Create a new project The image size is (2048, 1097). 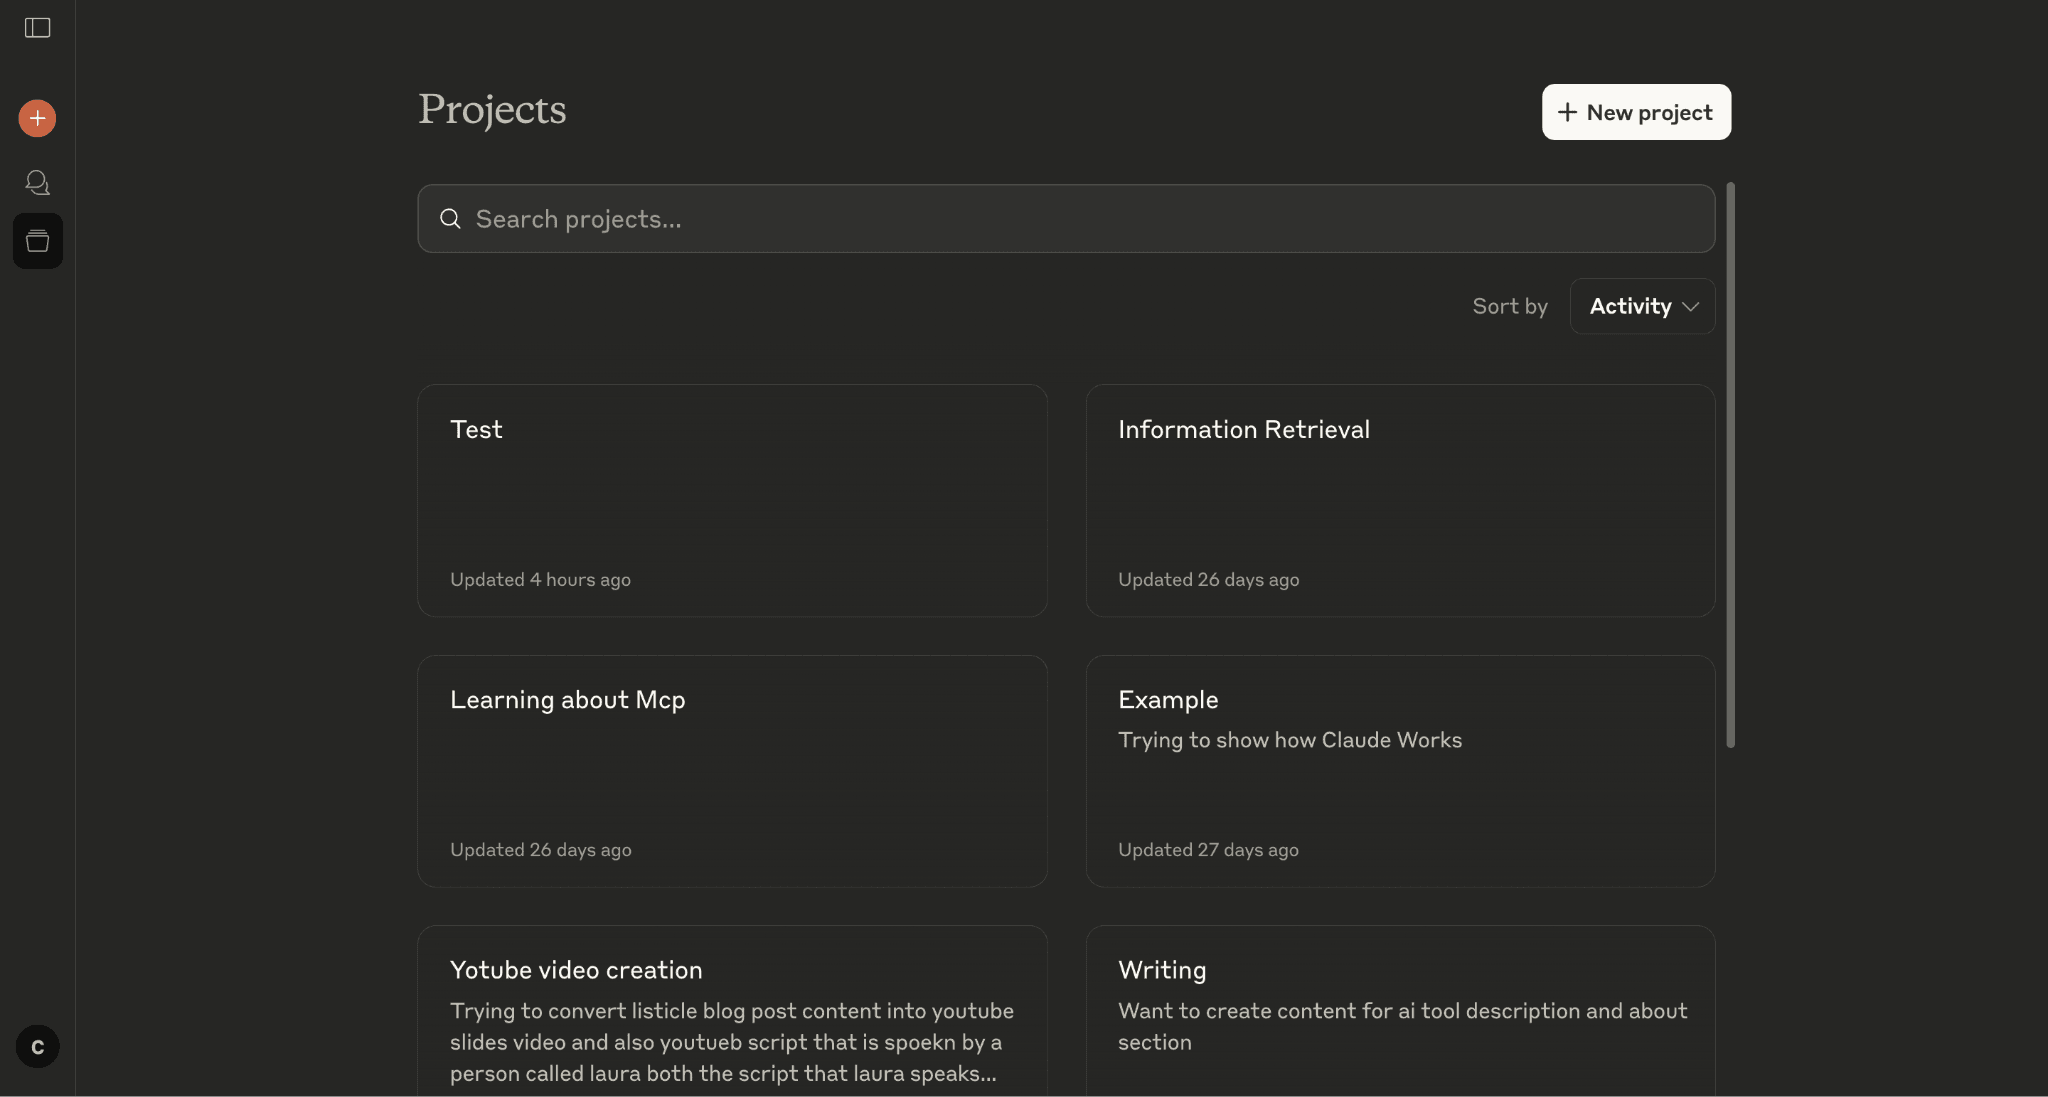click(x=1635, y=112)
